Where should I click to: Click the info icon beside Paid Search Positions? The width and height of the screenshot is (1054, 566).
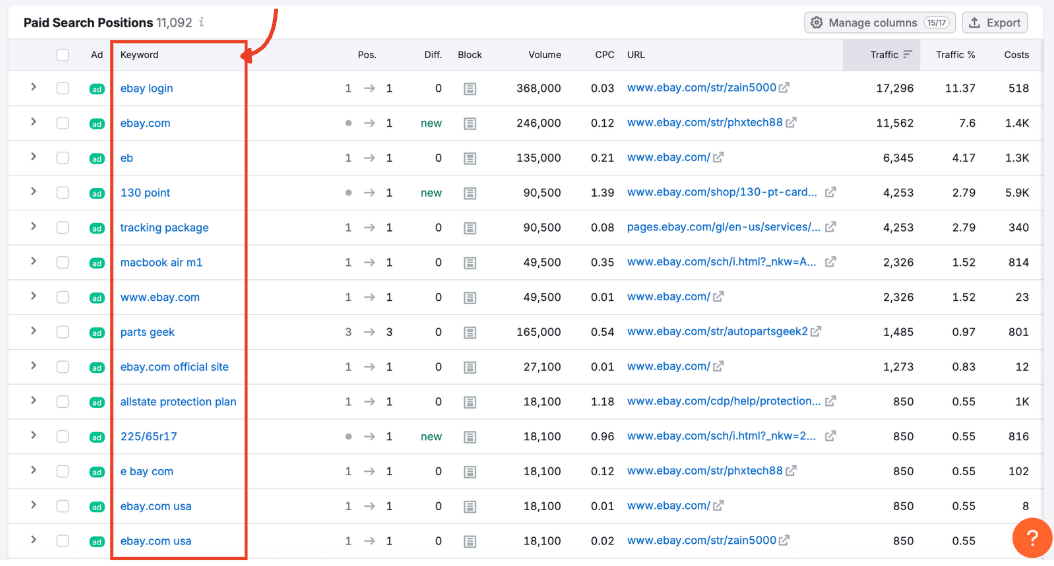click(x=202, y=22)
